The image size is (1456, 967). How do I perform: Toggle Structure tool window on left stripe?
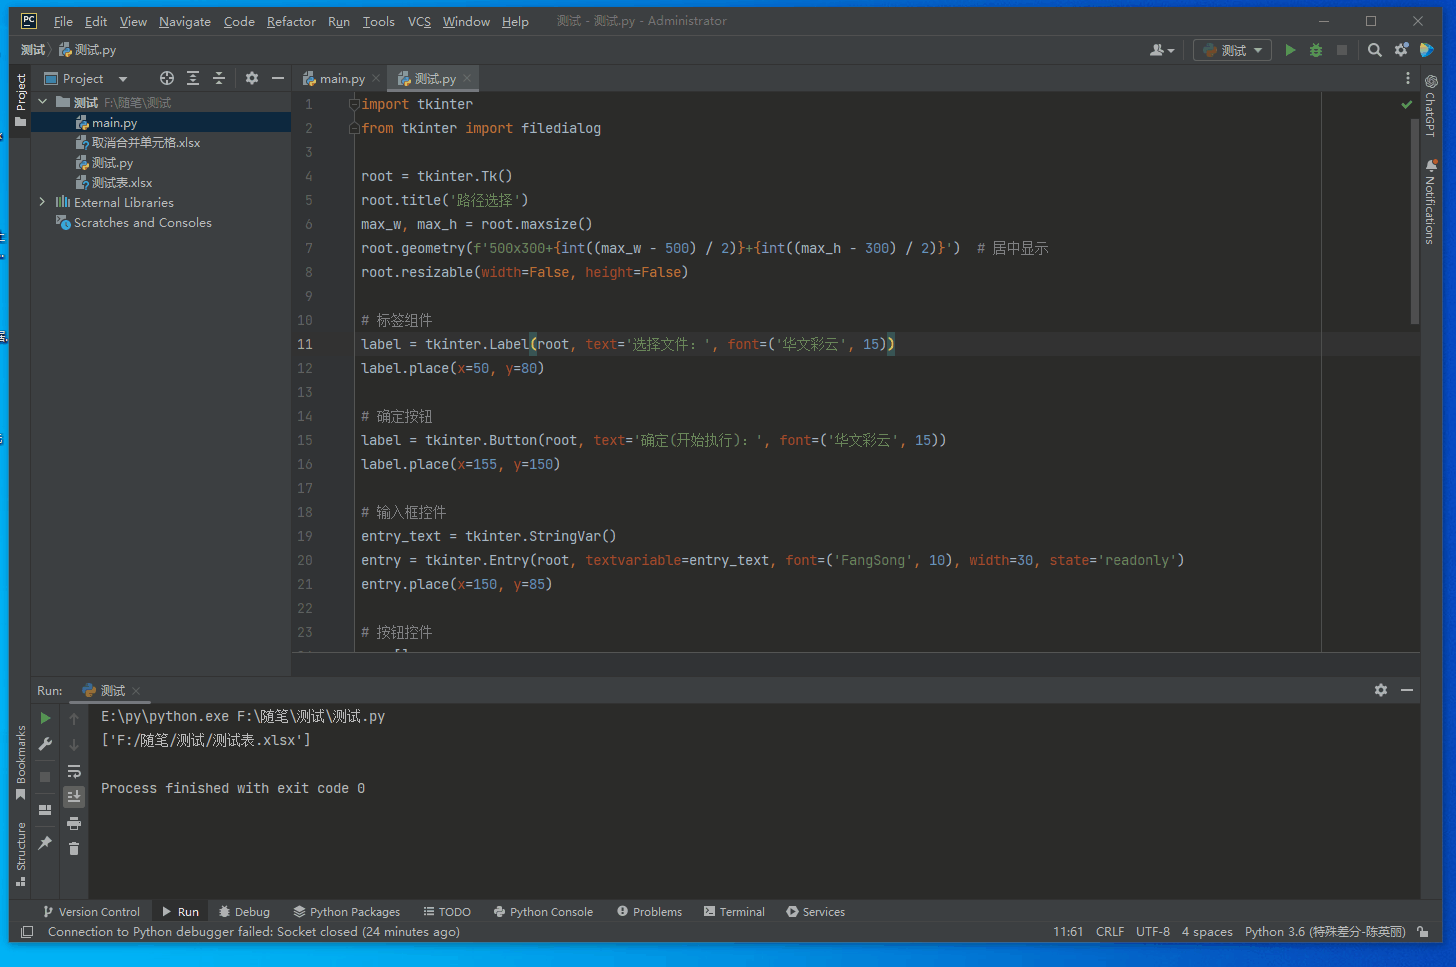[20, 854]
